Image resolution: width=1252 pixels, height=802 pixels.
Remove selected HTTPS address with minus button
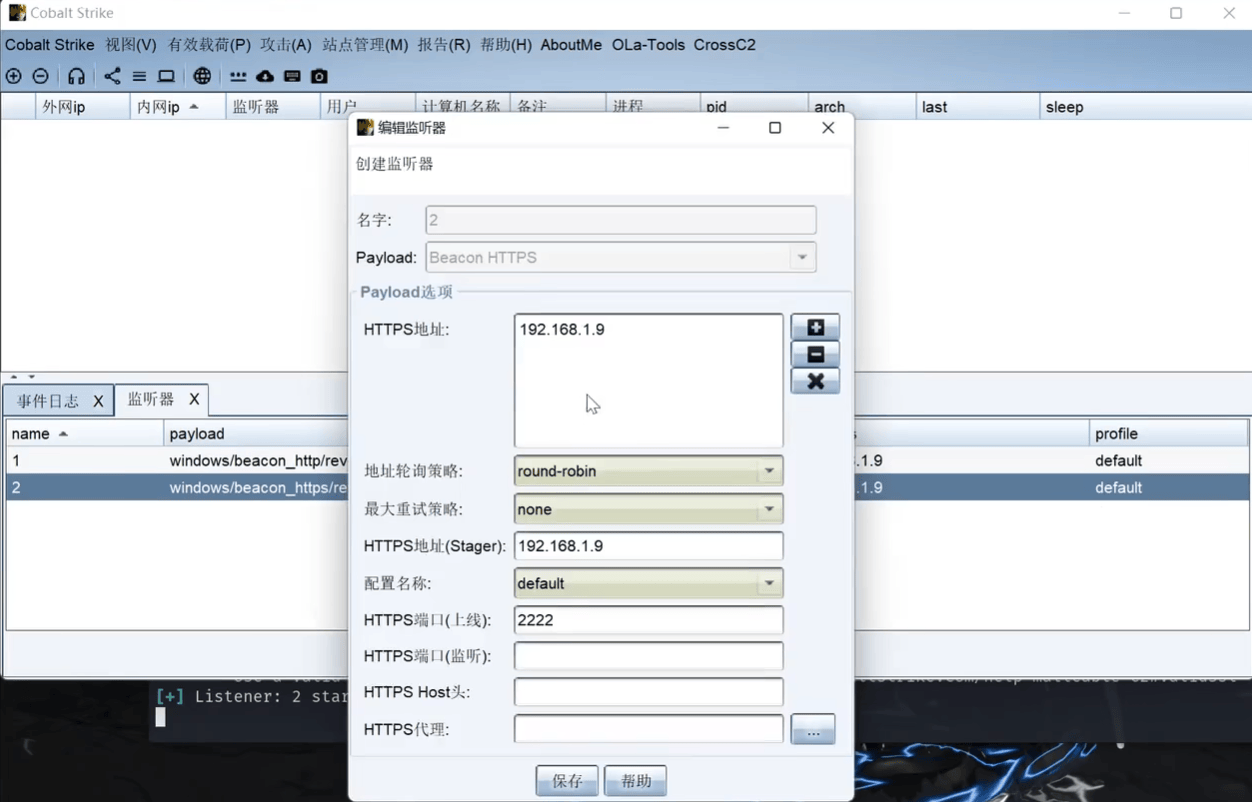[815, 354]
